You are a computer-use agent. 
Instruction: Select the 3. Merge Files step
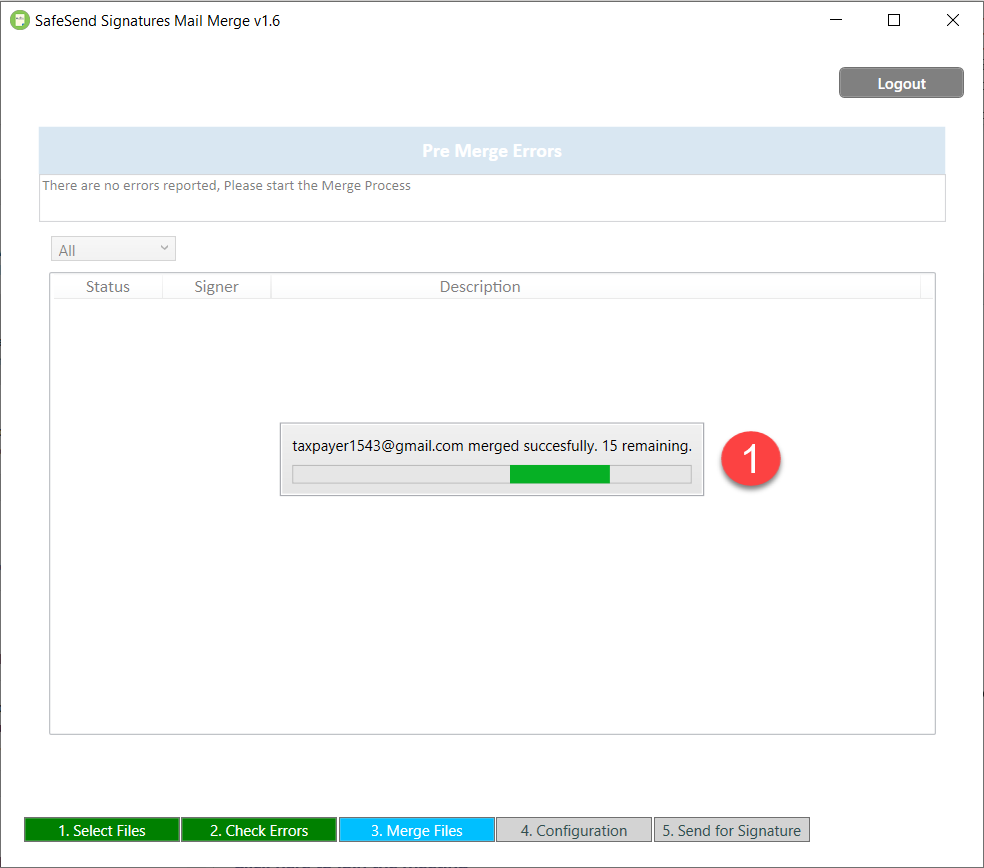click(417, 830)
